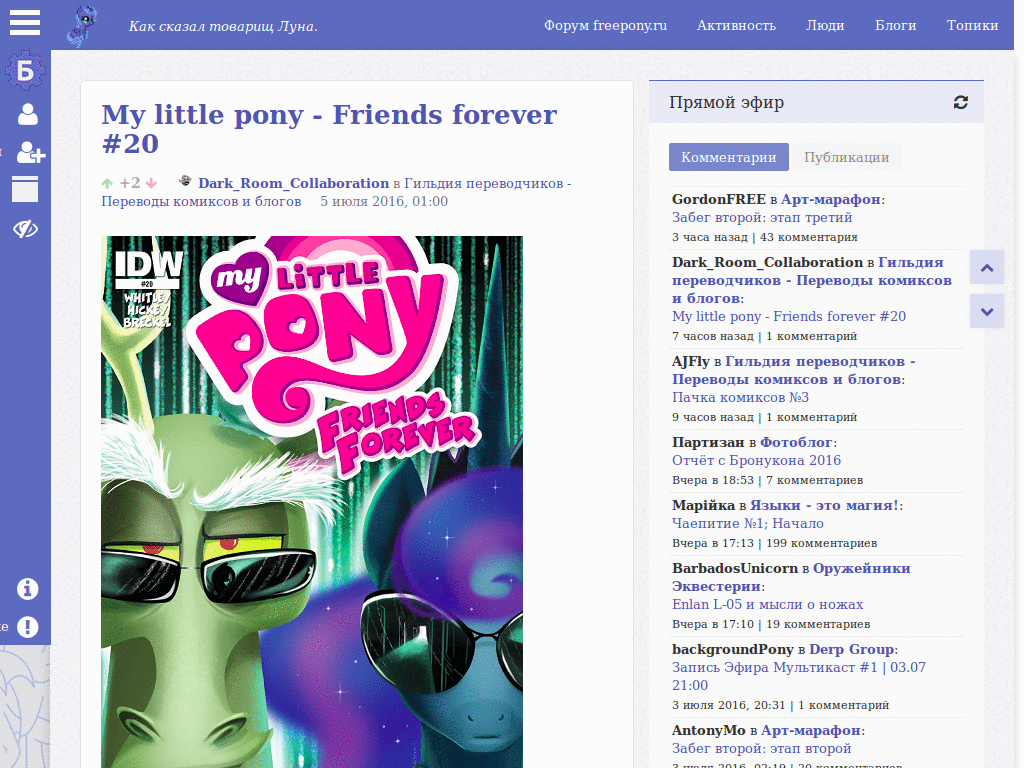Viewport: 1024px width, 768px height.
Task: Go to Блоги in top navigation
Action: tap(895, 25)
